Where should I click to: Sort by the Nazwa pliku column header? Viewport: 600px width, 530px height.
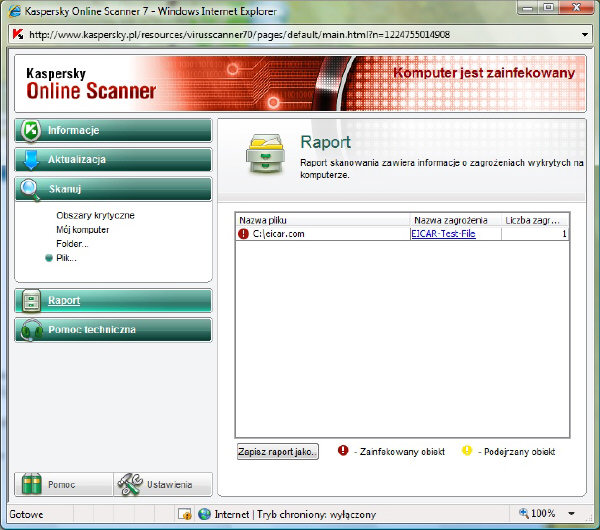323,220
